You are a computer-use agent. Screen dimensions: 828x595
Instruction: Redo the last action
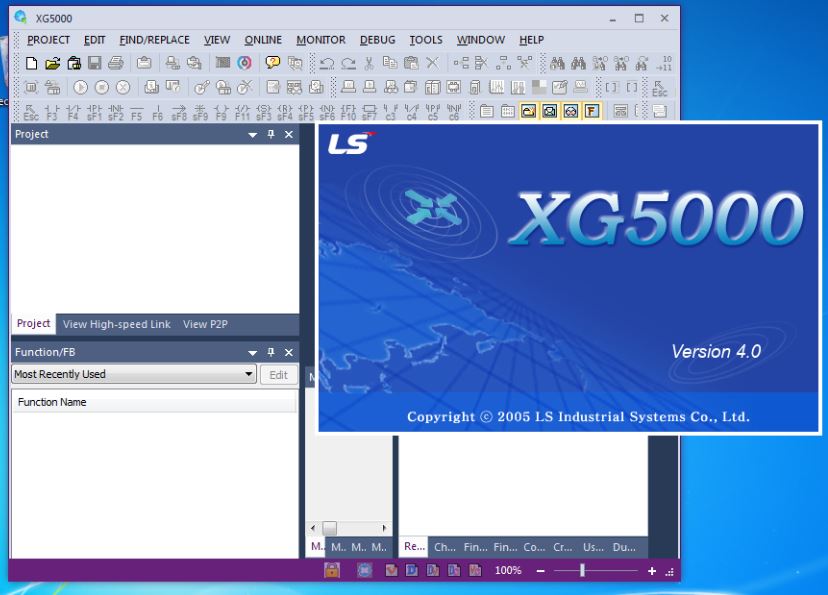pyautogui.click(x=348, y=63)
